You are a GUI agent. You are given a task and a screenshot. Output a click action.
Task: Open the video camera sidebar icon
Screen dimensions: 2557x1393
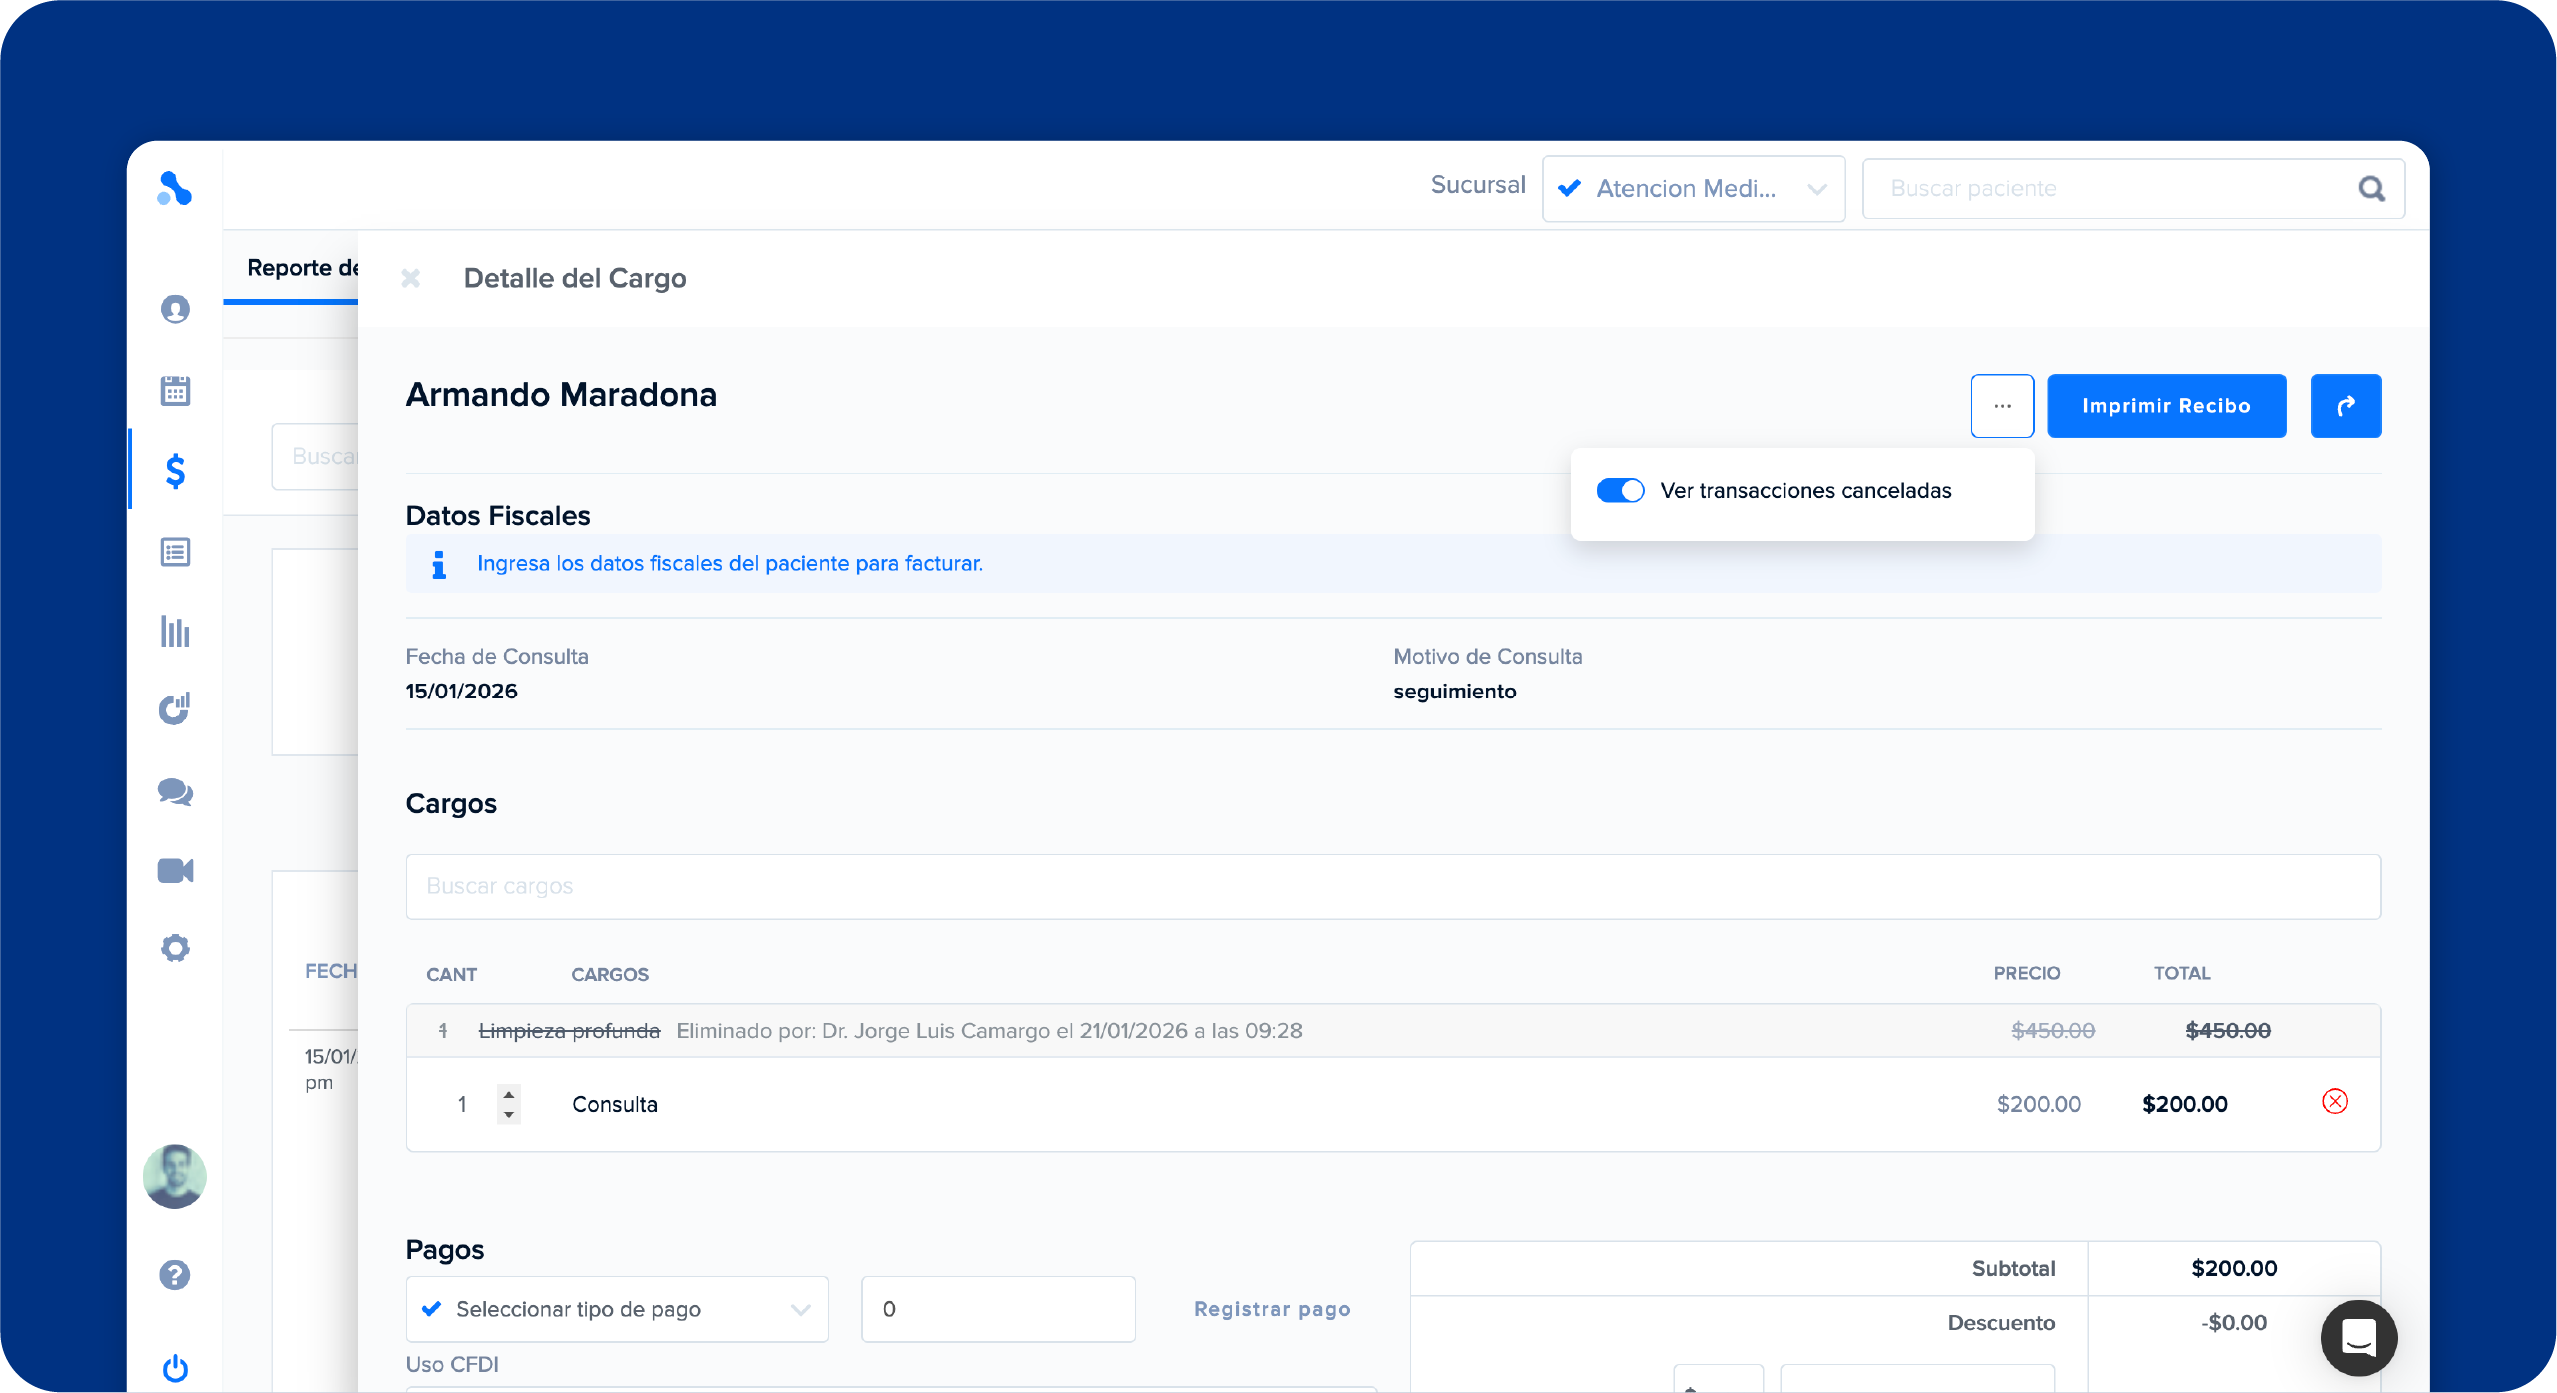point(175,870)
